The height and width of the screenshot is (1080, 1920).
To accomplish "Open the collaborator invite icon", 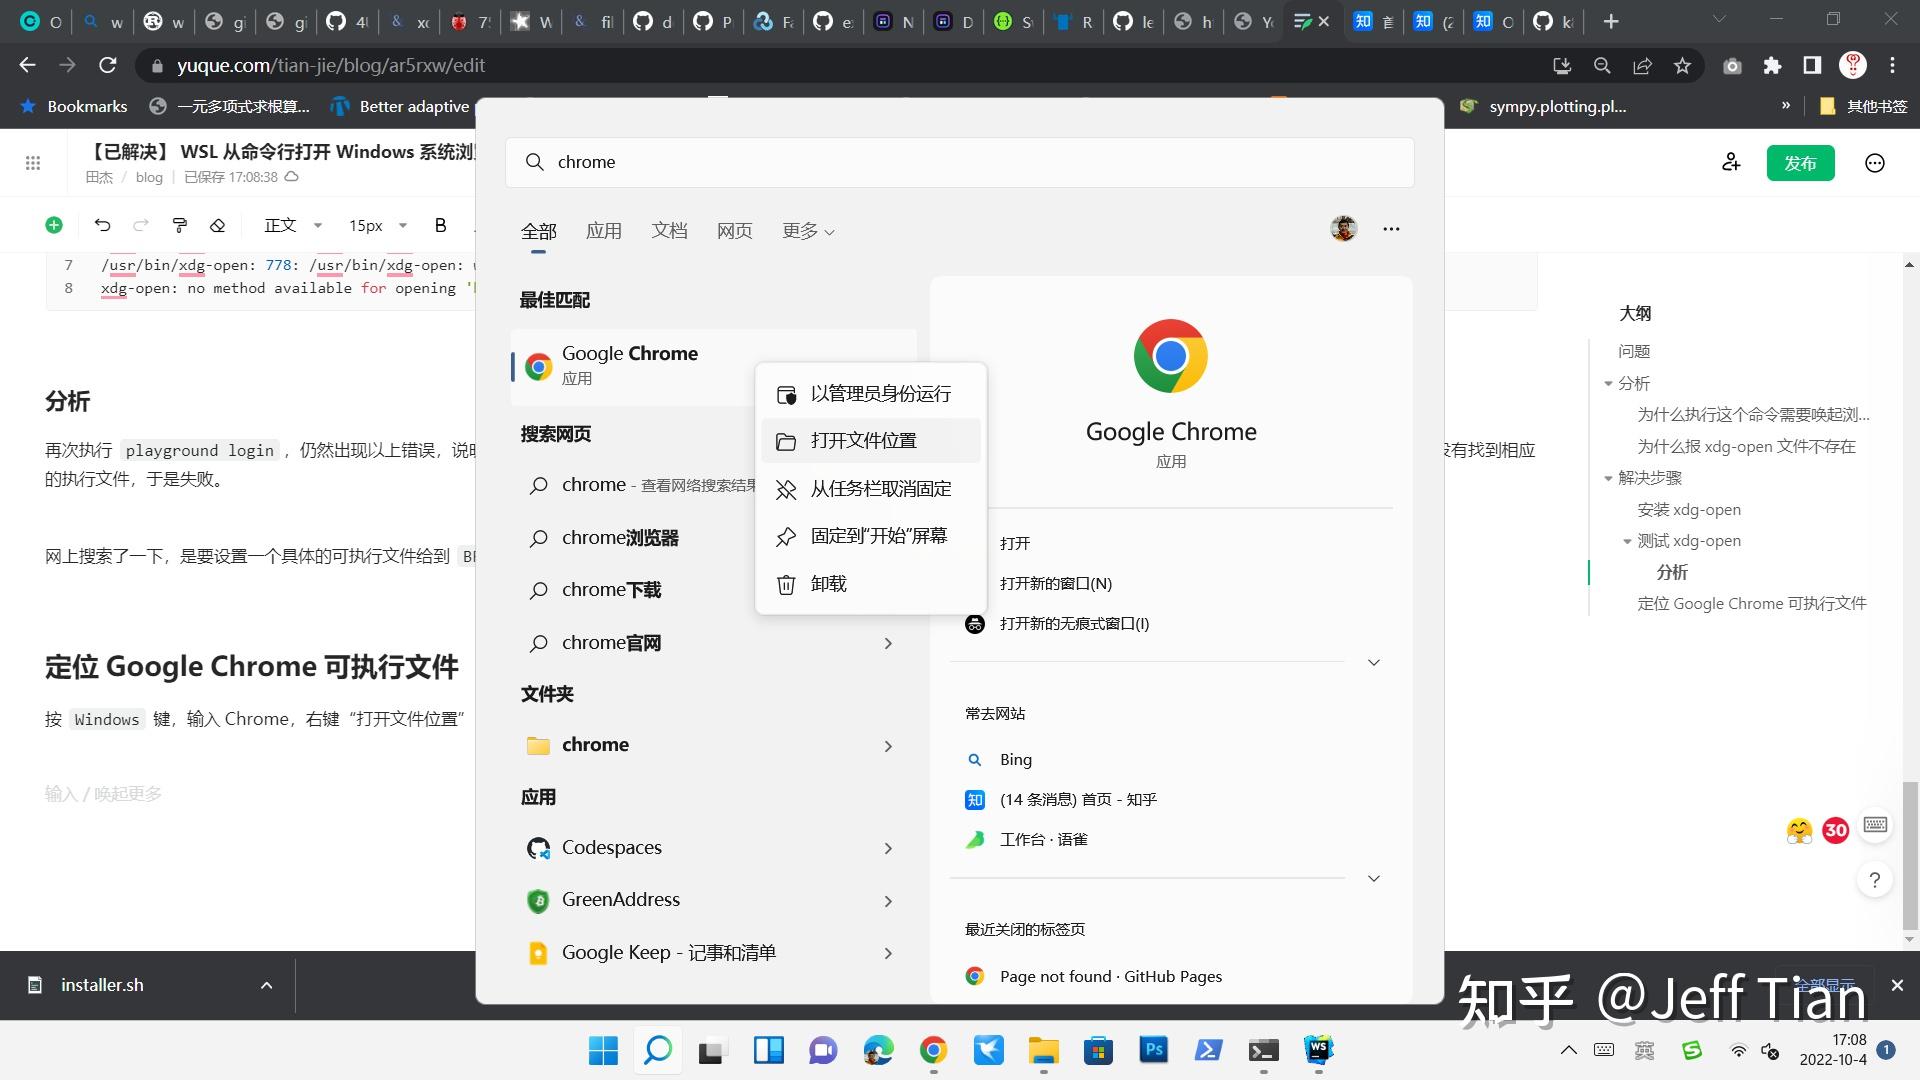I will click(x=1731, y=162).
